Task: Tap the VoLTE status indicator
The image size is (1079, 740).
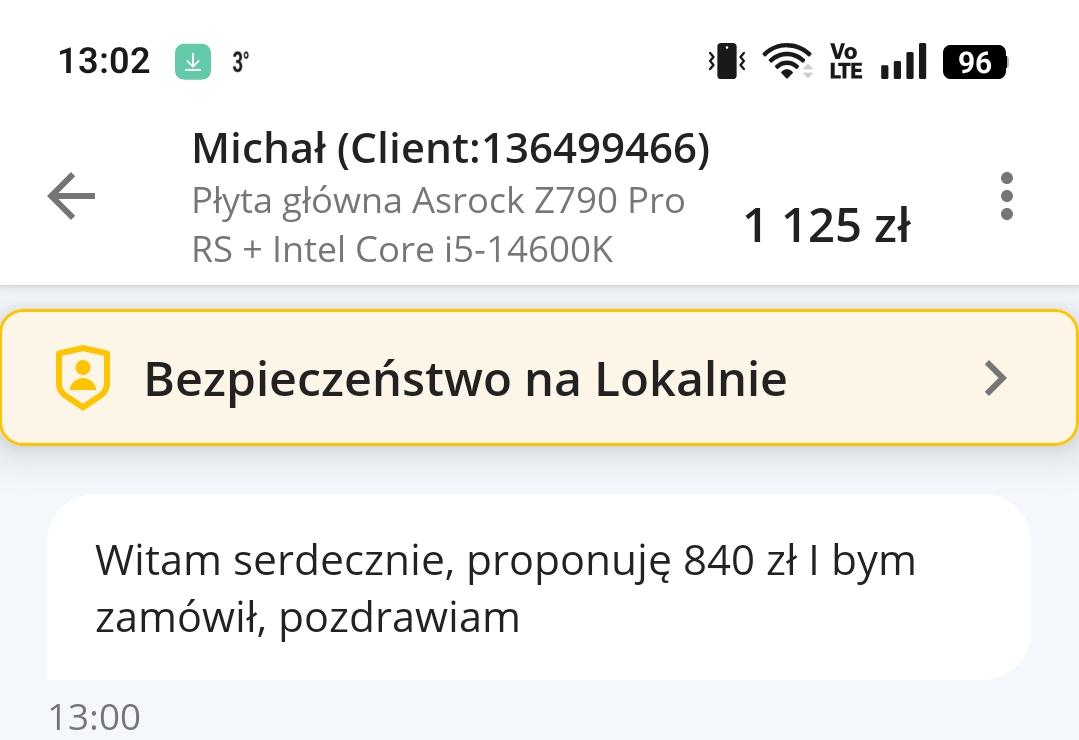Action: tap(845, 62)
